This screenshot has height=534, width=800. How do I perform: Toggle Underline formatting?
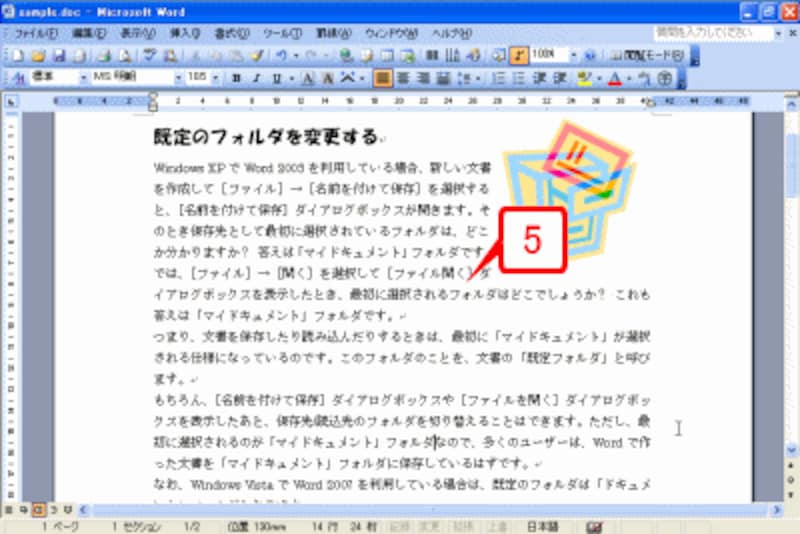pos(277,78)
